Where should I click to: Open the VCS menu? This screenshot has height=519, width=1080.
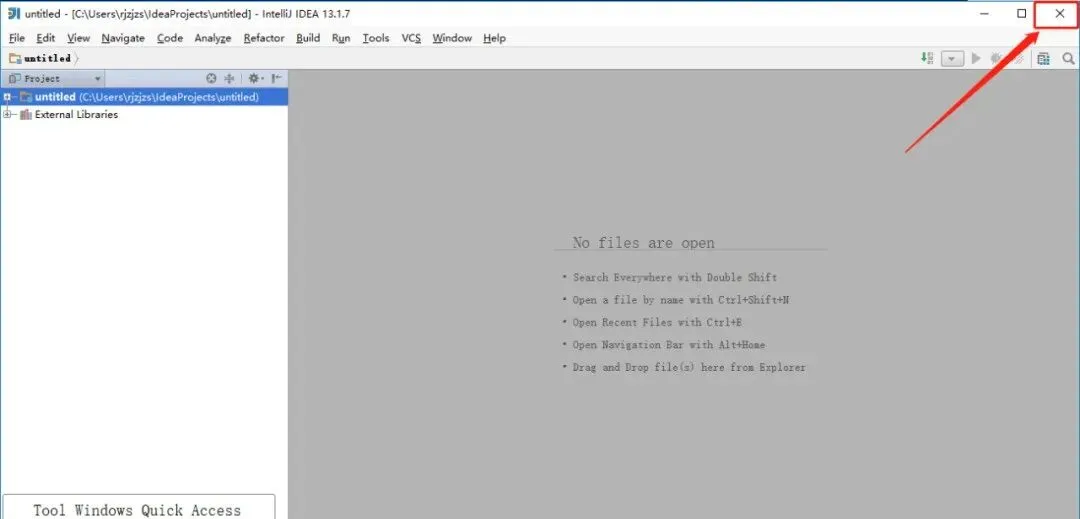pyautogui.click(x=411, y=38)
